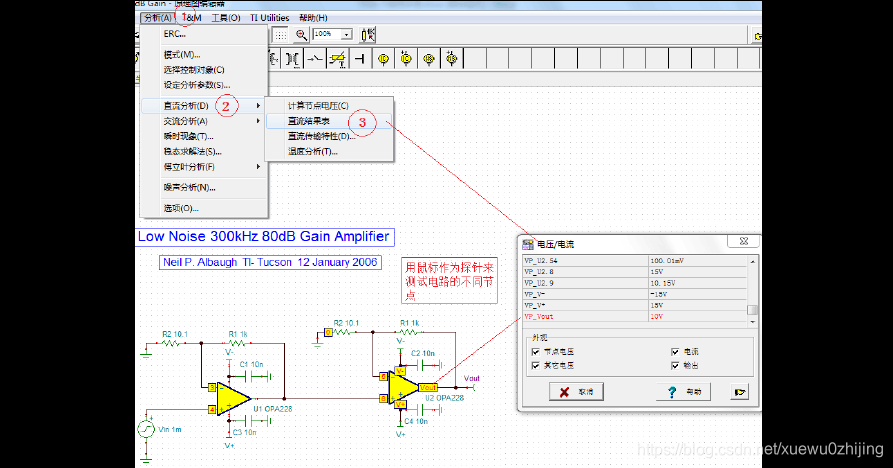Click the voltage/current dialog title icon
The image size is (893, 468).
528,244
